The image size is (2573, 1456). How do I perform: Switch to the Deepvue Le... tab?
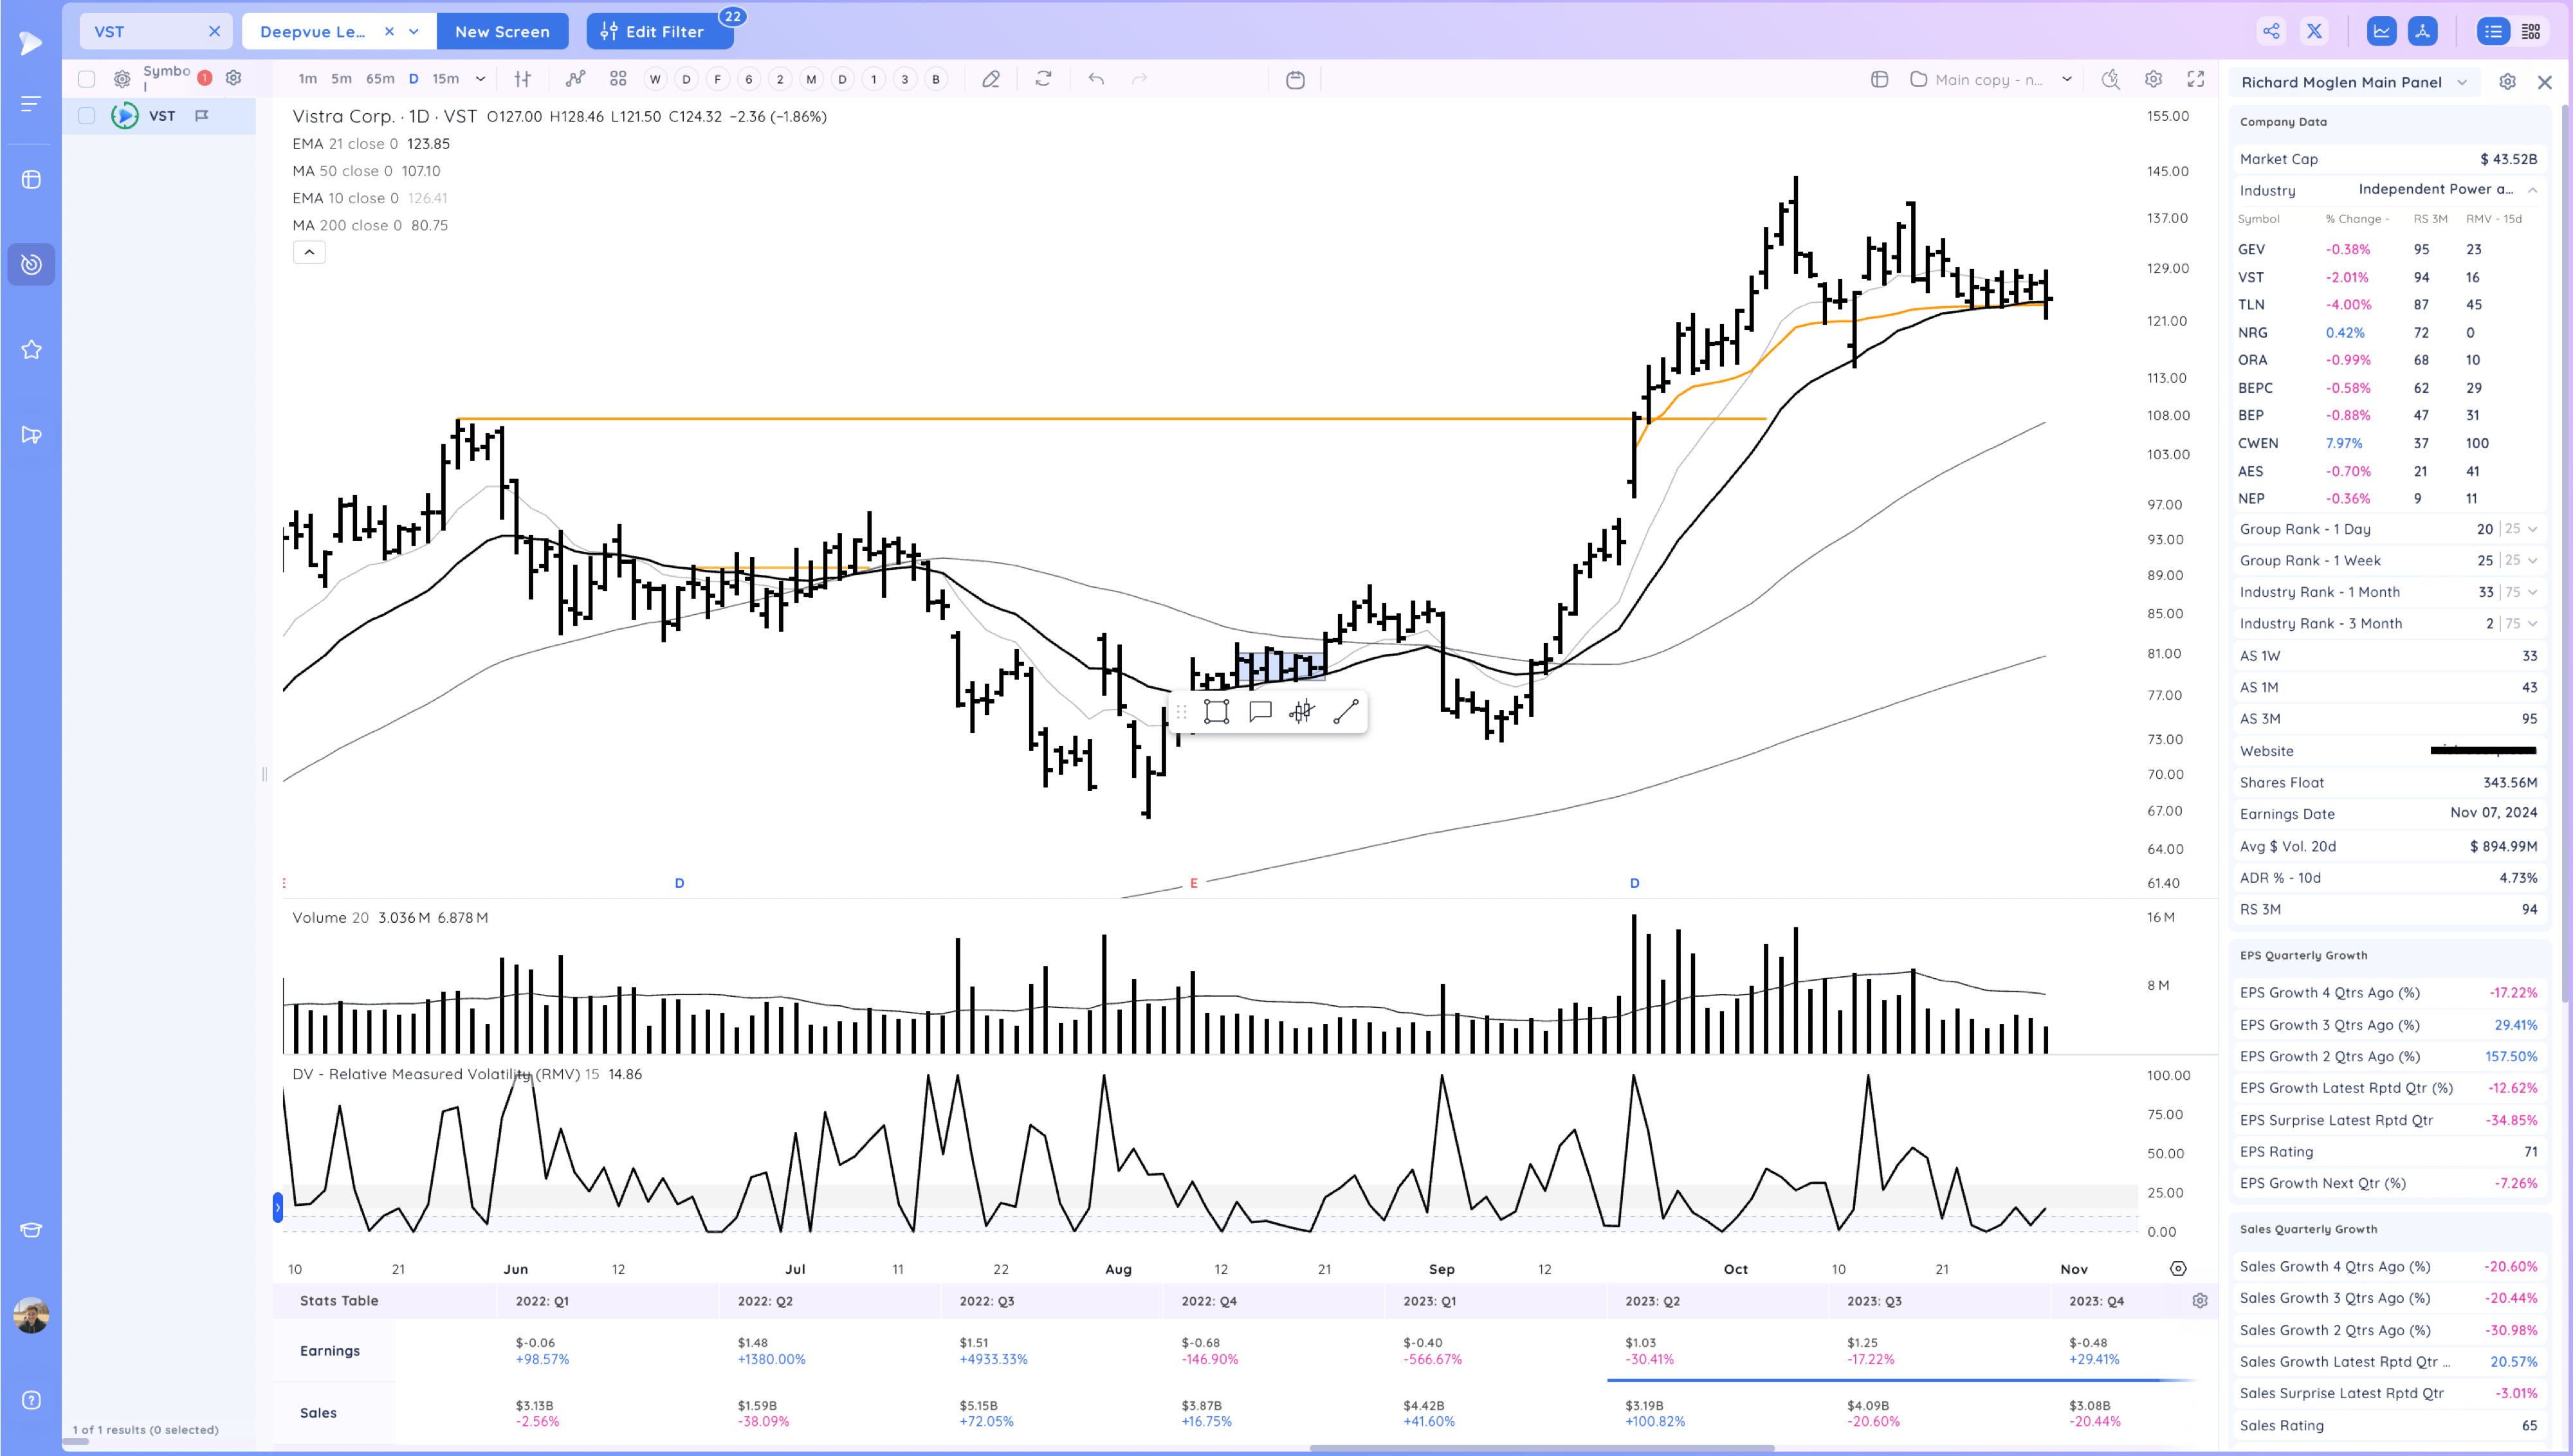[x=313, y=31]
